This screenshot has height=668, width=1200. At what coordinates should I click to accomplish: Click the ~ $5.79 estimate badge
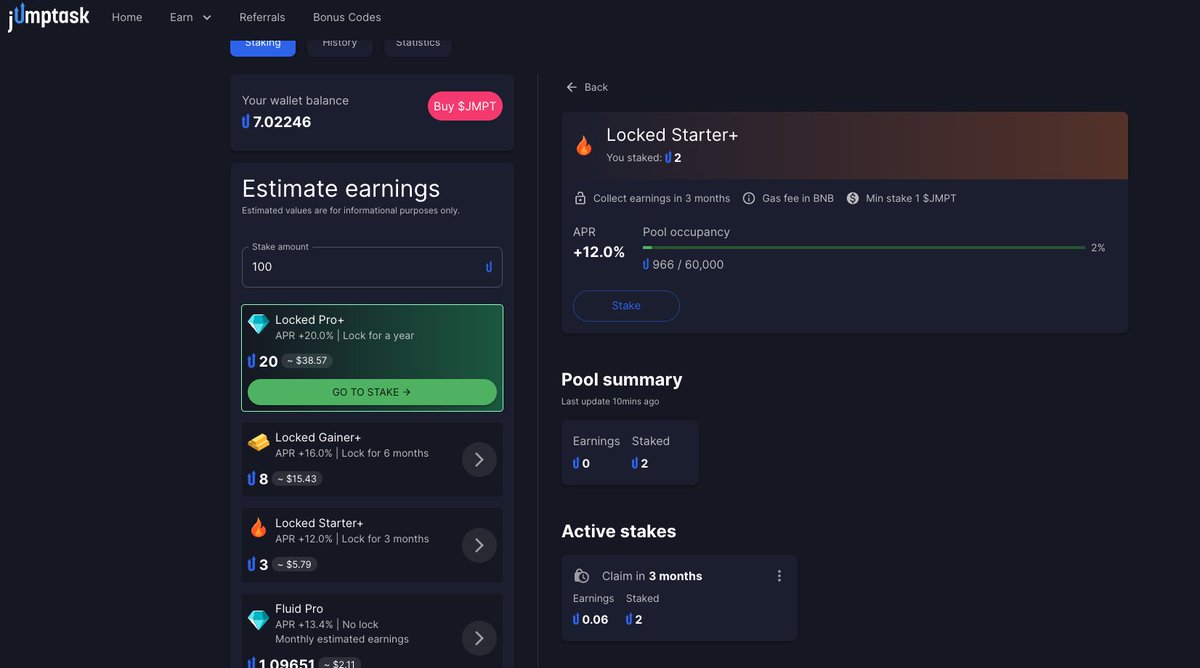coord(296,565)
